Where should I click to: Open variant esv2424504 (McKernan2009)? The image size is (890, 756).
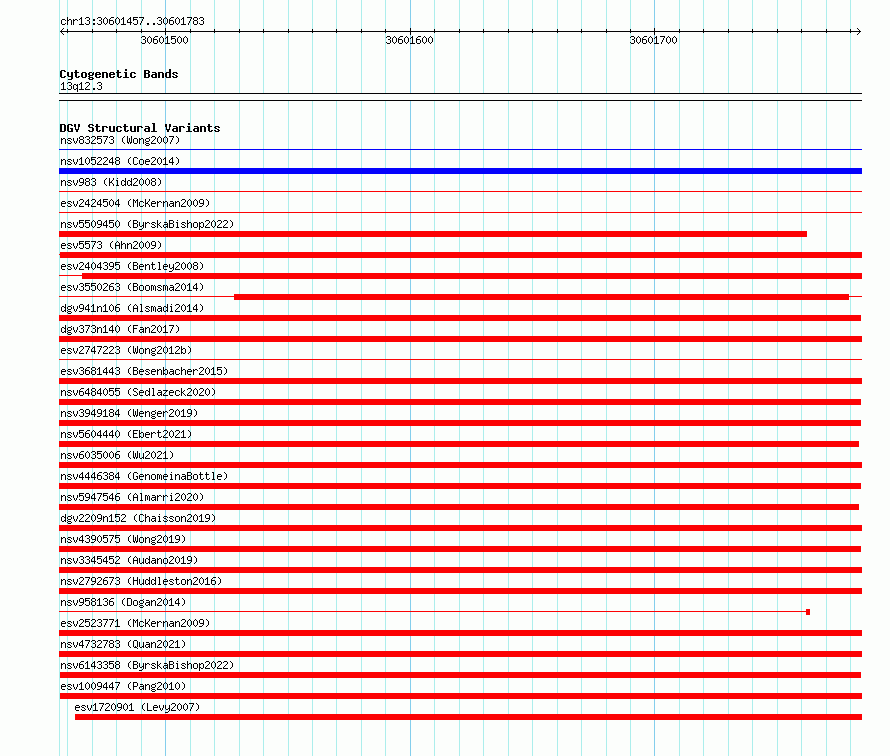click(x=135, y=203)
